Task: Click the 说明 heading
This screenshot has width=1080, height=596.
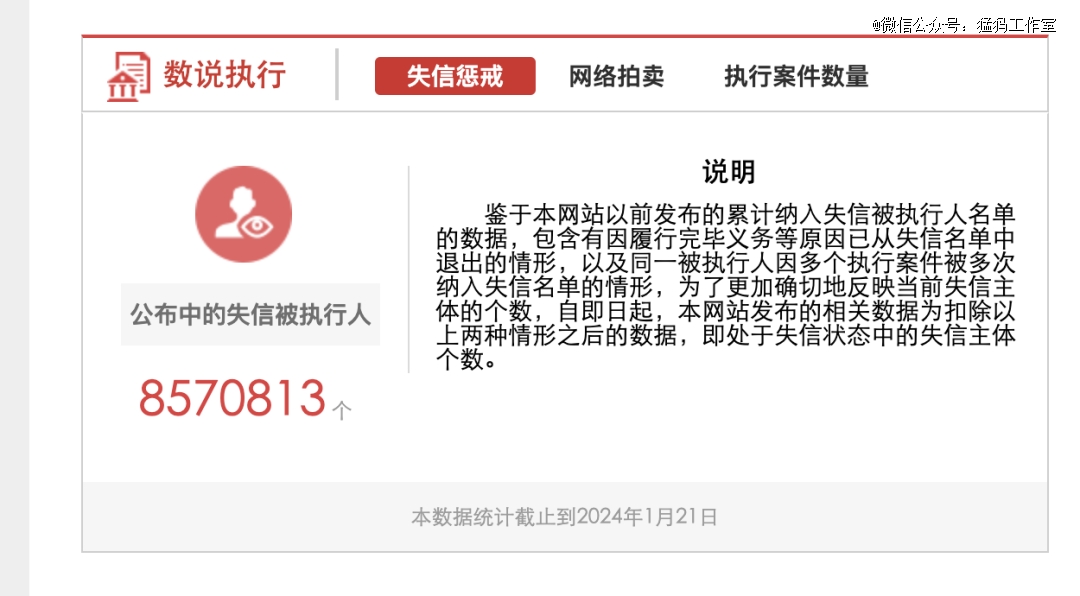Action: [729, 172]
